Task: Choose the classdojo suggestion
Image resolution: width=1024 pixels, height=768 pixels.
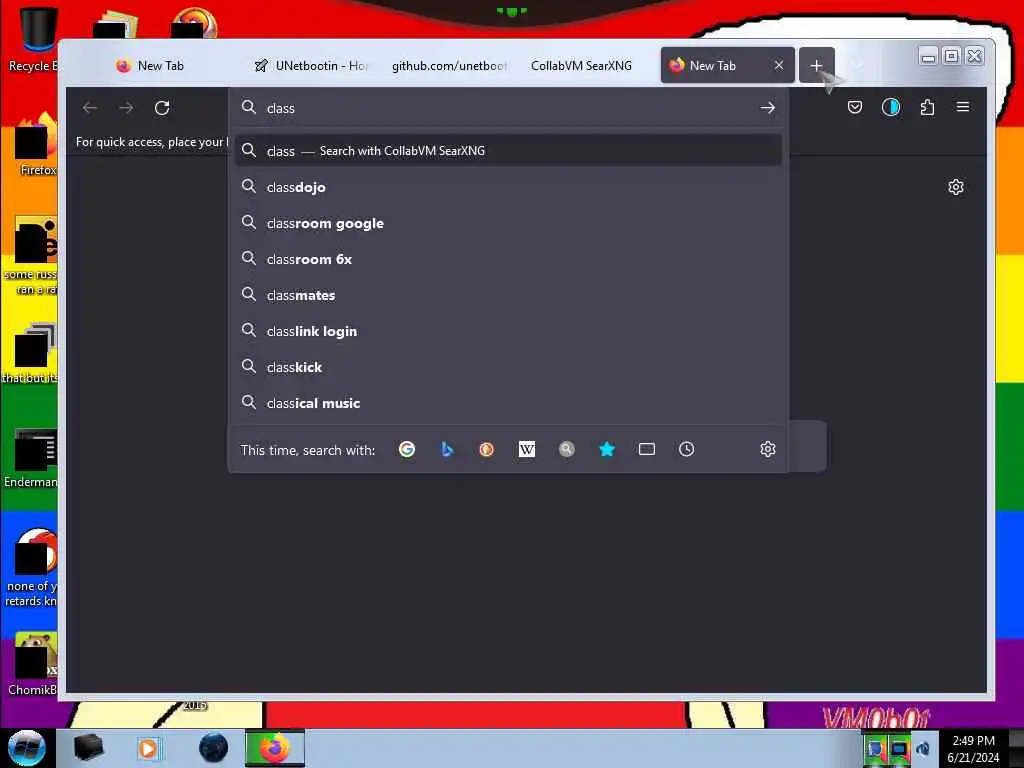Action: coord(508,187)
